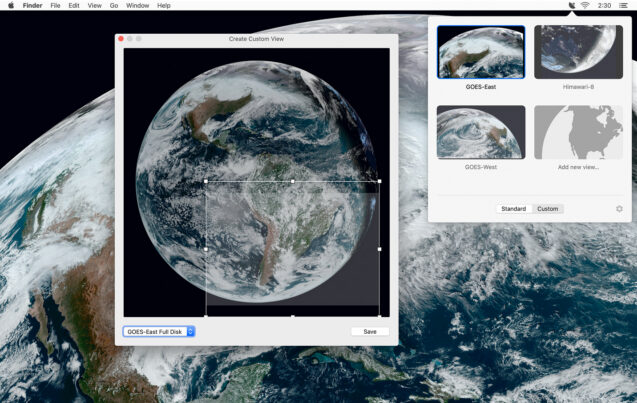Open the Edit menu
The image size is (637, 403).
(x=74, y=6)
